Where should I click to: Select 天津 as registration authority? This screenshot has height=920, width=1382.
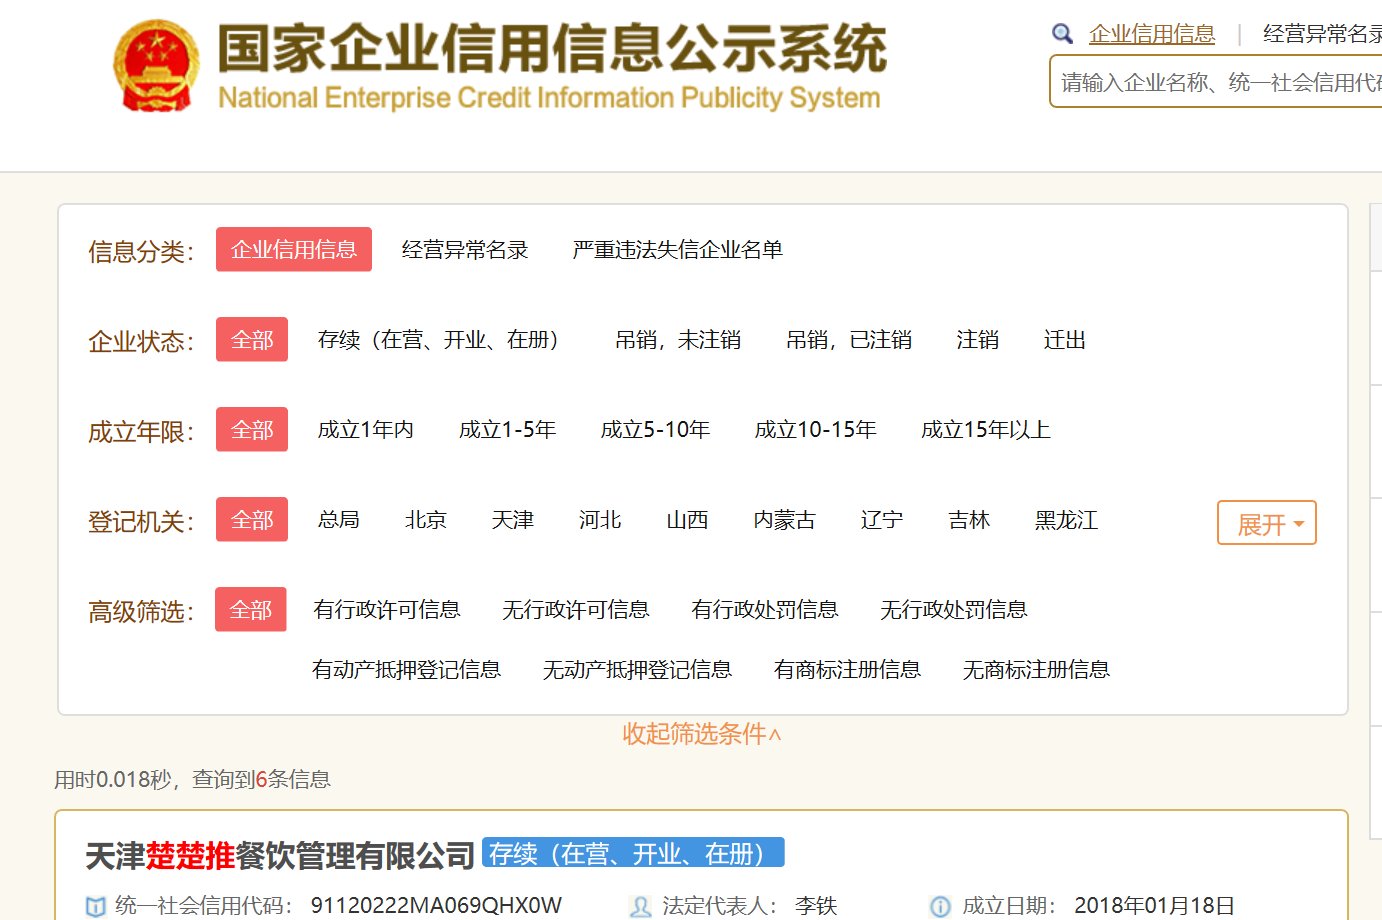(x=513, y=519)
